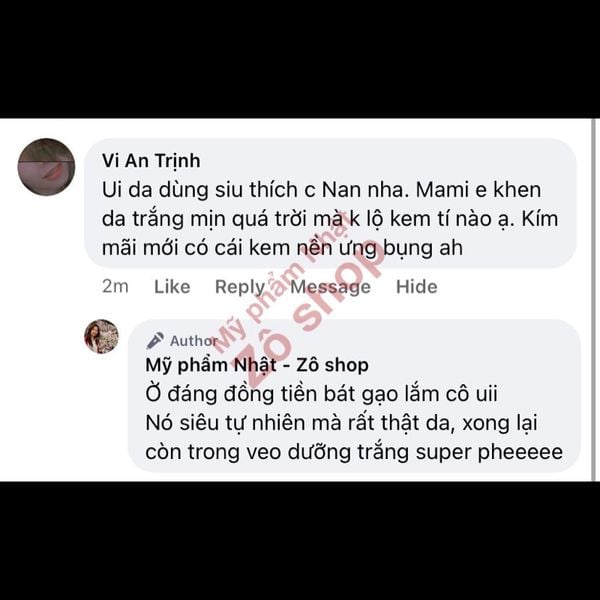Image resolution: width=600 pixels, height=600 pixels.
Task: Like Vi An Trịnh's comment
Action: 172,287
